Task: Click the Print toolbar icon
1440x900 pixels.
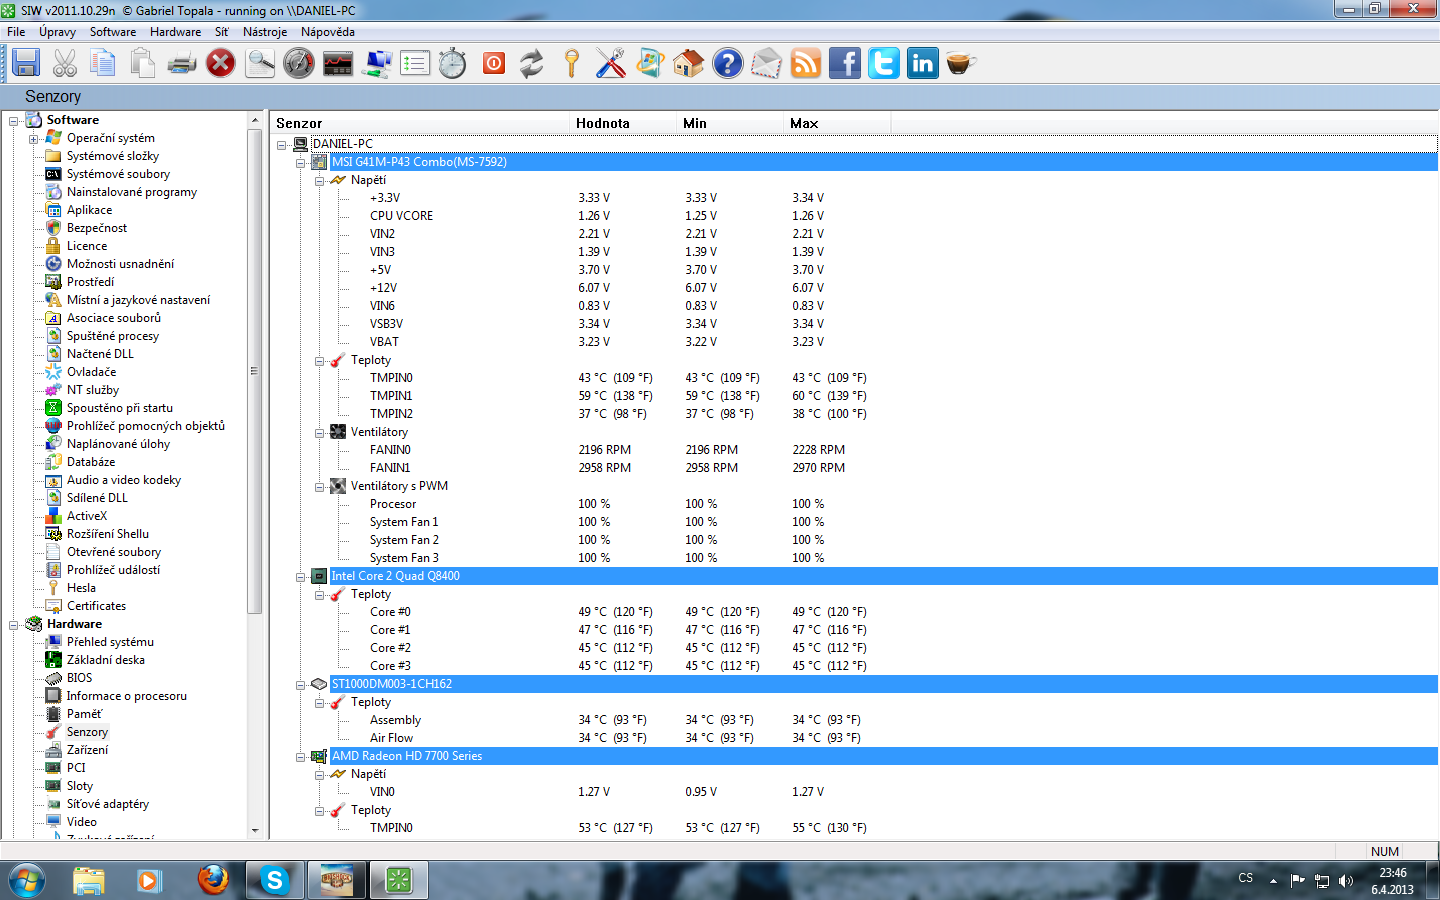Action: tap(181, 64)
